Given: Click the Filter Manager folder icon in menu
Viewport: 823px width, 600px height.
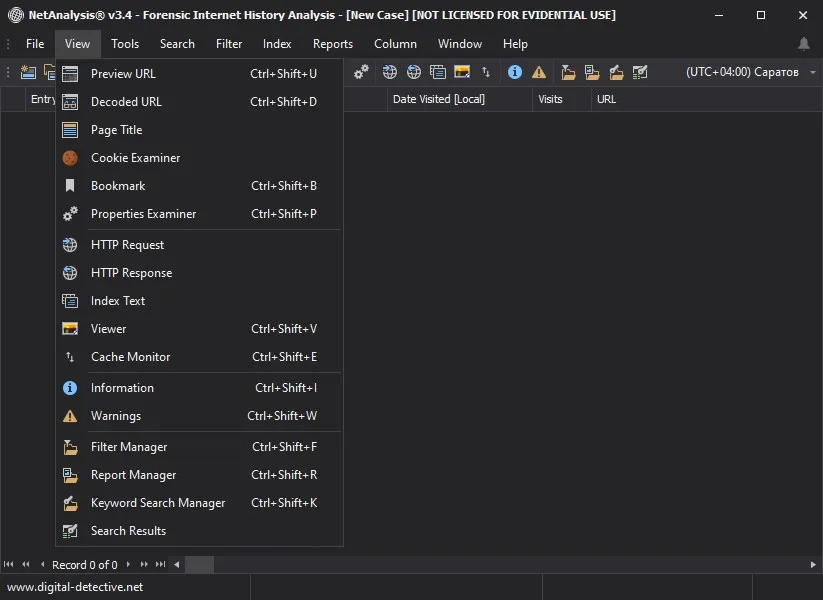Looking at the screenshot, I should (x=70, y=447).
